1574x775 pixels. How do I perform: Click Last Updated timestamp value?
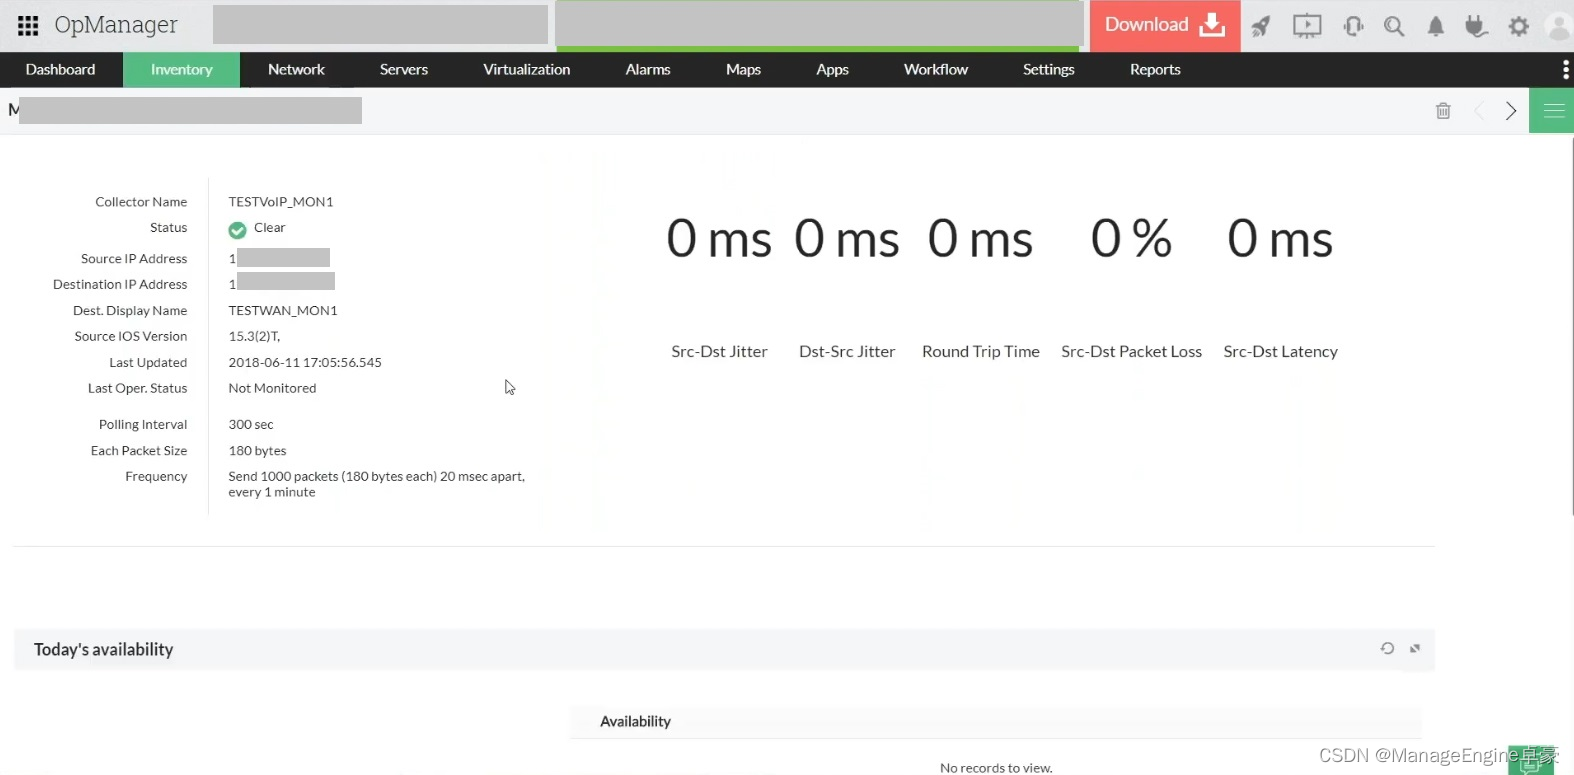[x=305, y=362]
